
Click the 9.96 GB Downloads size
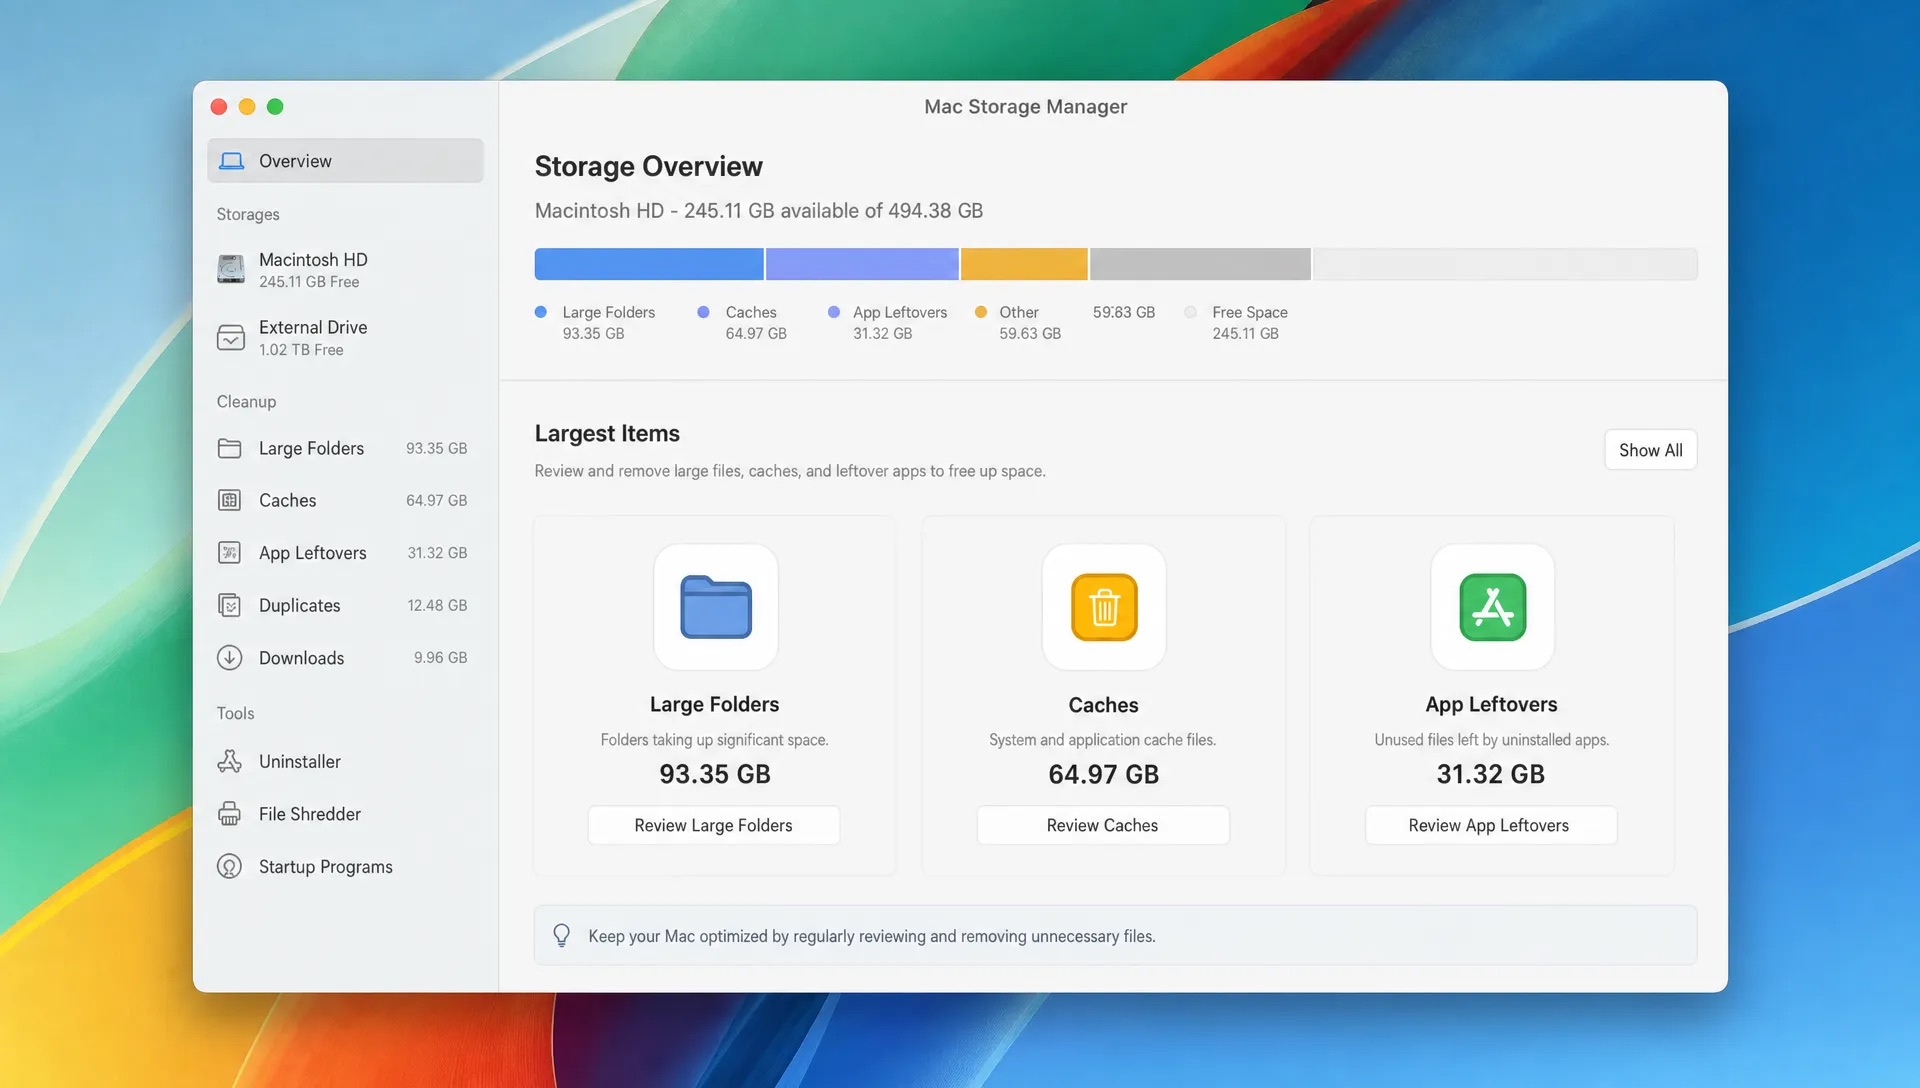440,657
